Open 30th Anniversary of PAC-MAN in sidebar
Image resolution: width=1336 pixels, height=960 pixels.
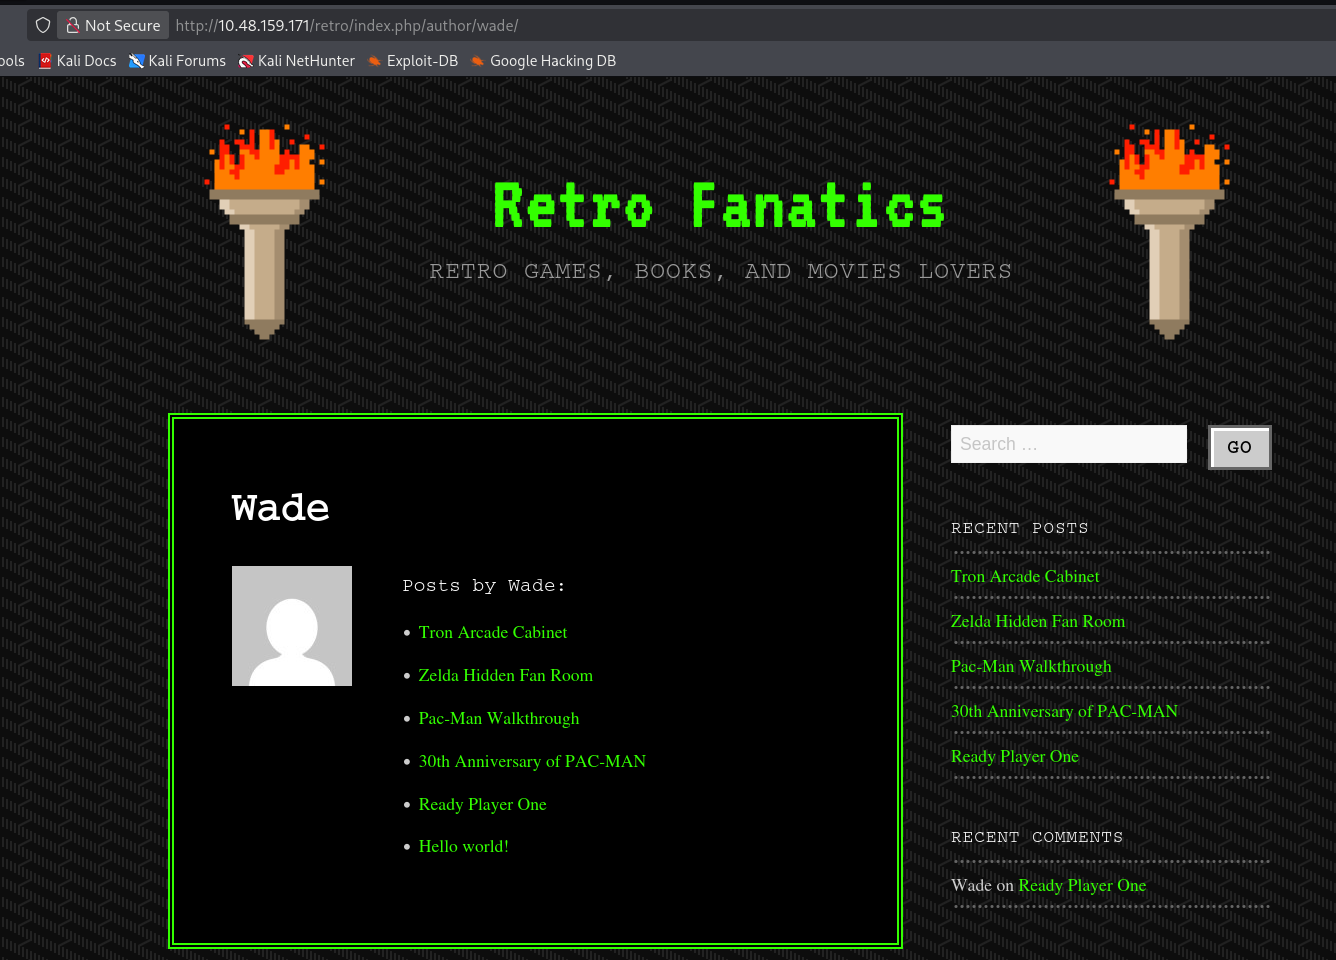click(1064, 712)
